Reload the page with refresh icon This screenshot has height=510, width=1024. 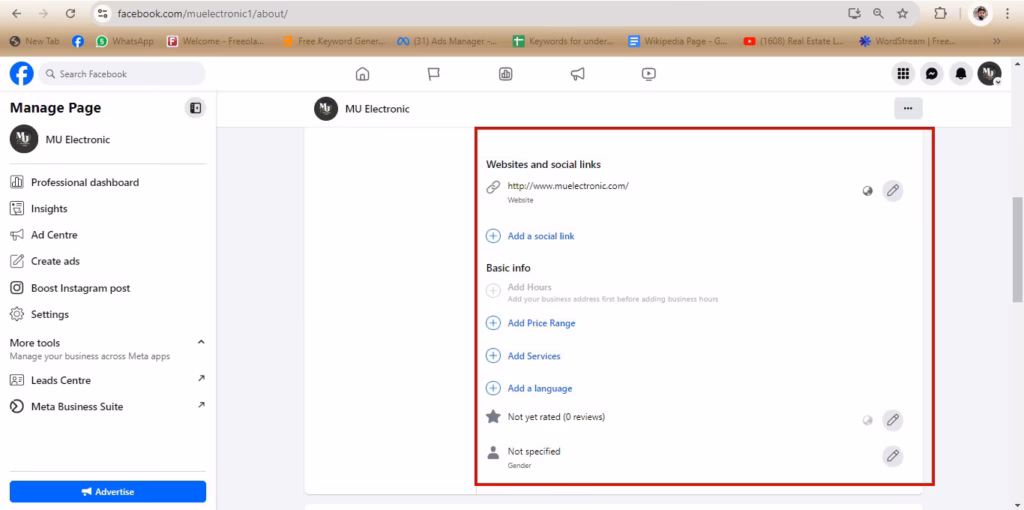tap(71, 14)
